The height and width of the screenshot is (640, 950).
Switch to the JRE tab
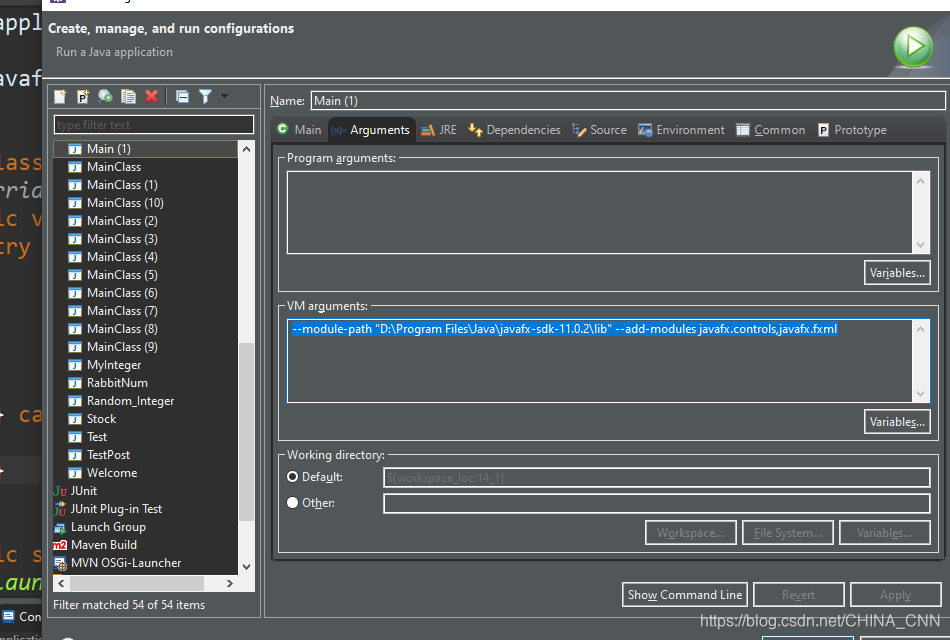(439, 130)
